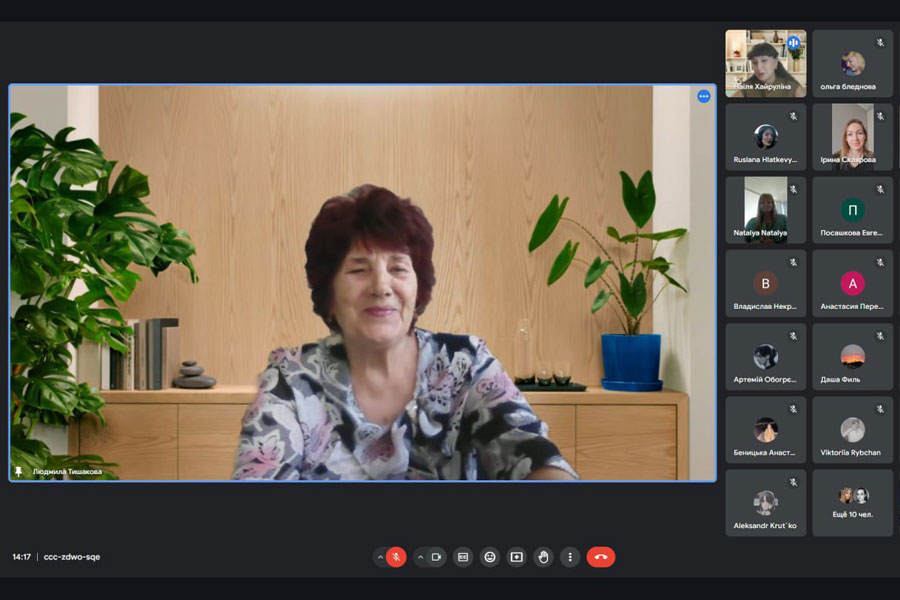Viewport: 900px width, 600px height.
Task: Expand audio settings chevron beside microphone
Action: [380, 557]
